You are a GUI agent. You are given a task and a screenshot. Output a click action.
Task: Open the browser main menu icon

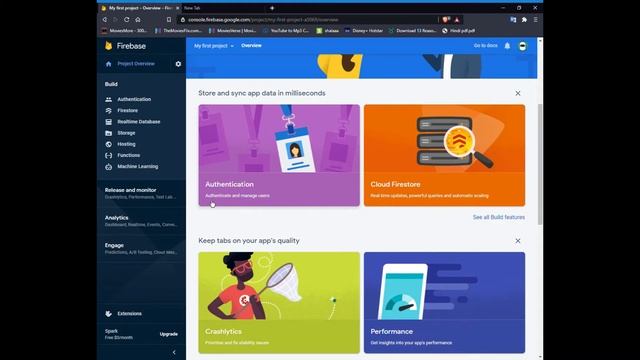536,20
